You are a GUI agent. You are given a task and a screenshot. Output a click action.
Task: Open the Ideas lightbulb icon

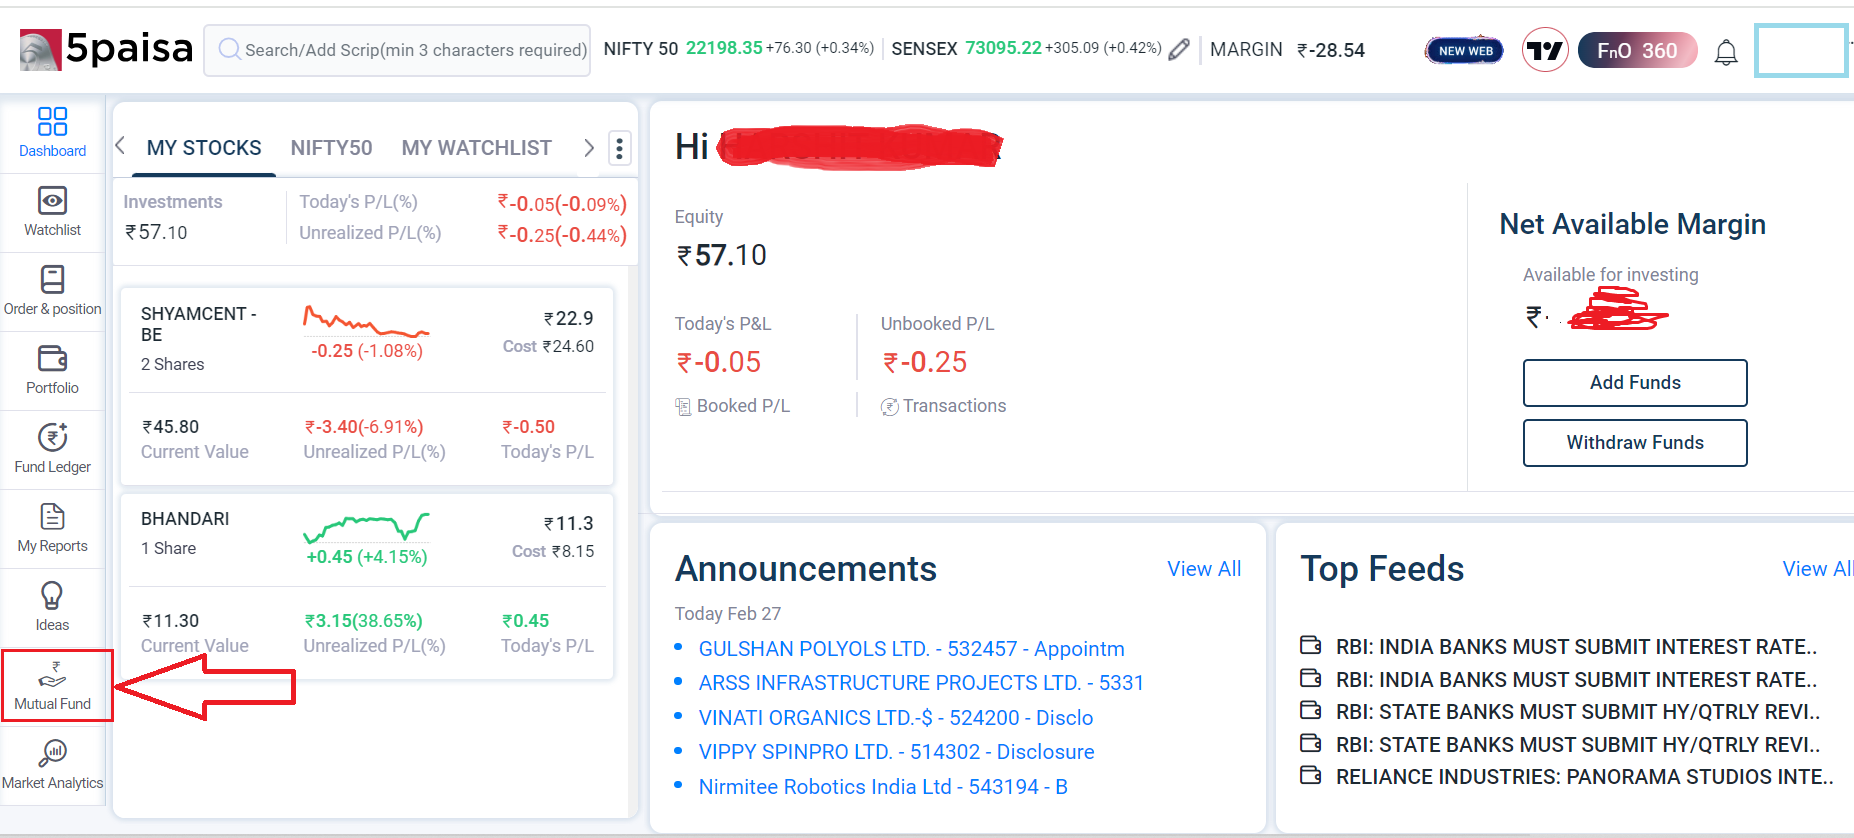(x=52, y=595)
